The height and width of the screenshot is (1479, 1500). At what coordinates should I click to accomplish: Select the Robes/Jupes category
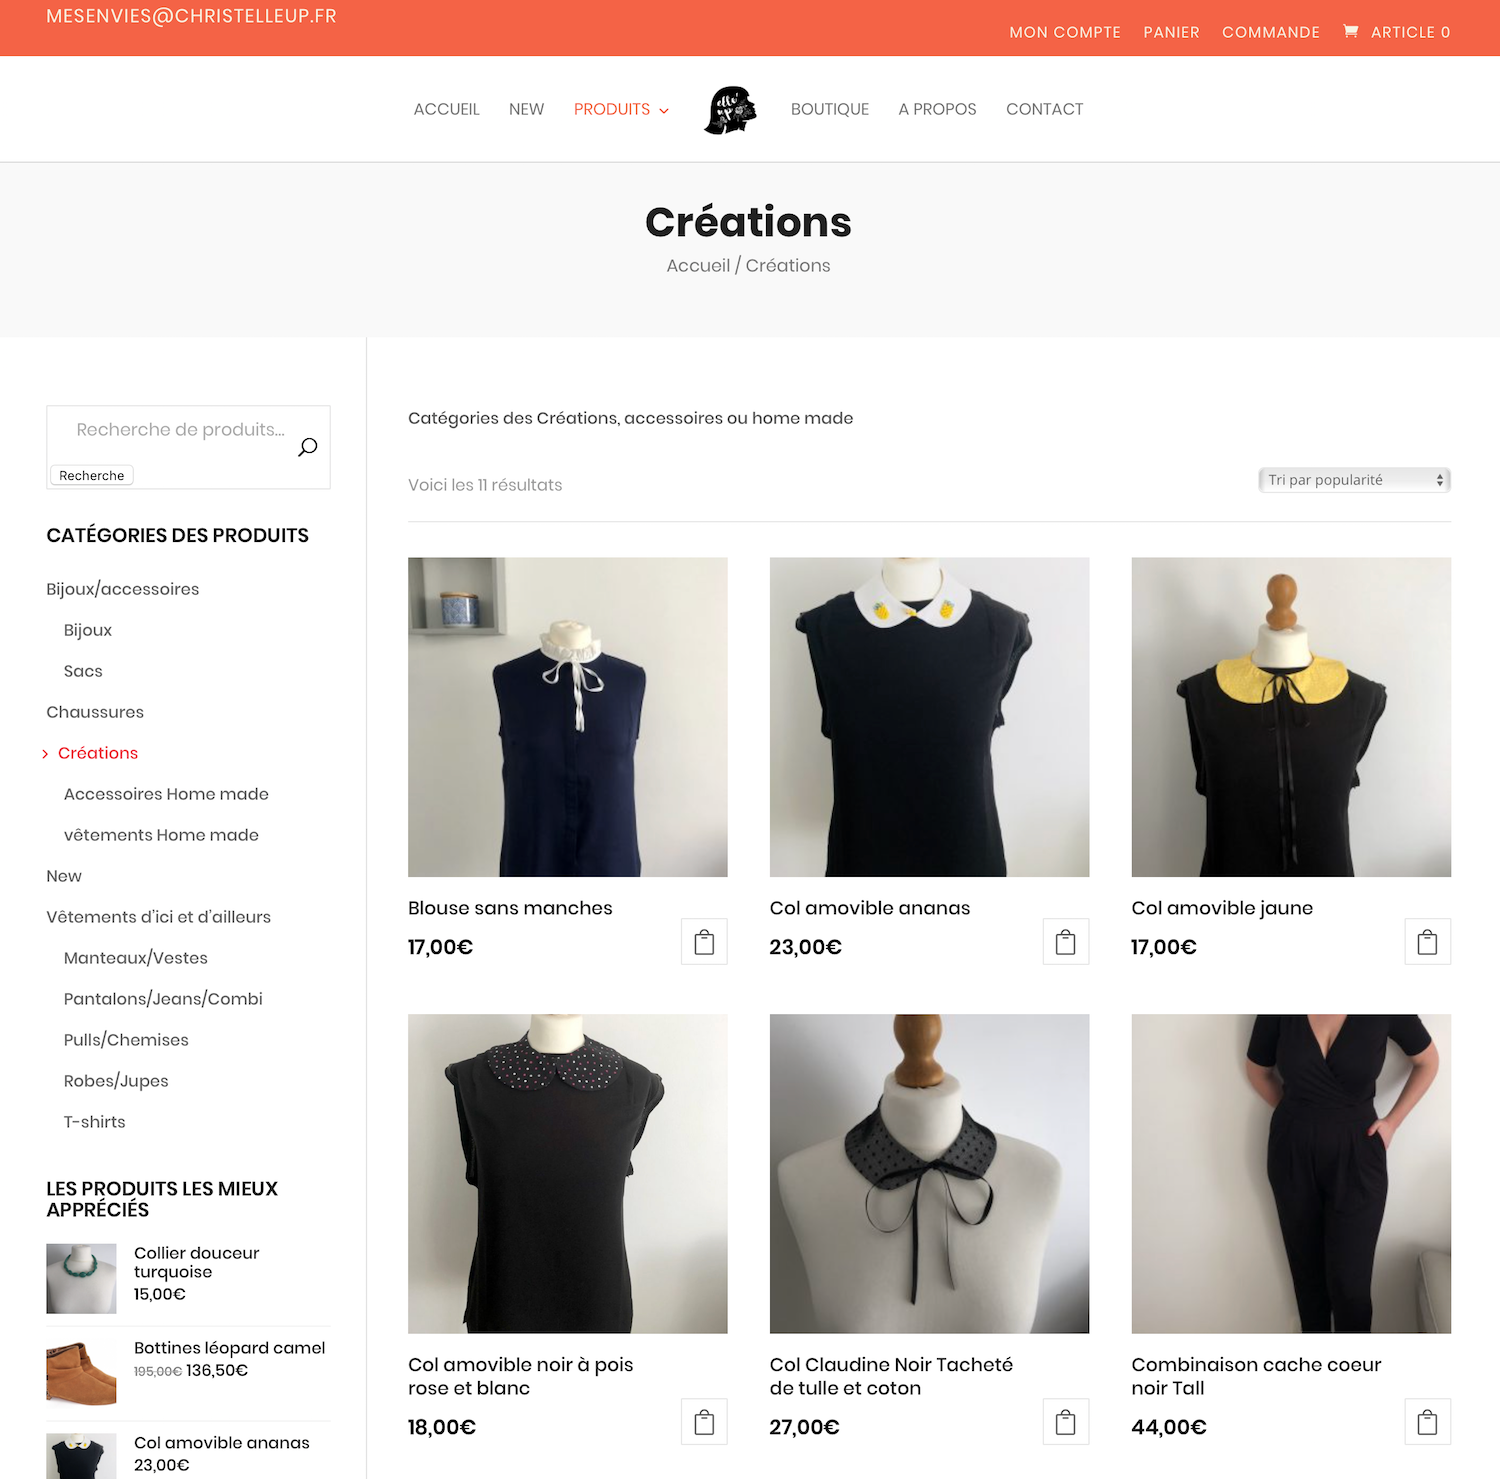116,1081
